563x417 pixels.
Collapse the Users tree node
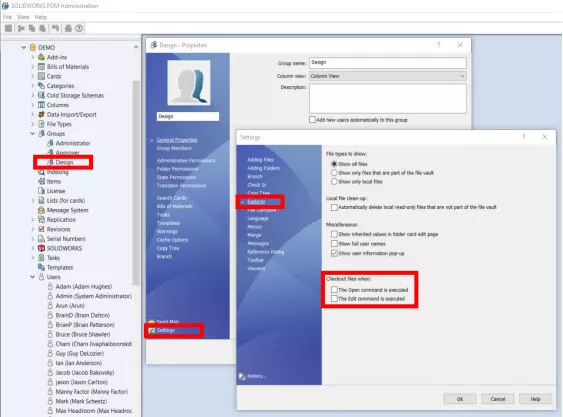click(x=32, y=277)
